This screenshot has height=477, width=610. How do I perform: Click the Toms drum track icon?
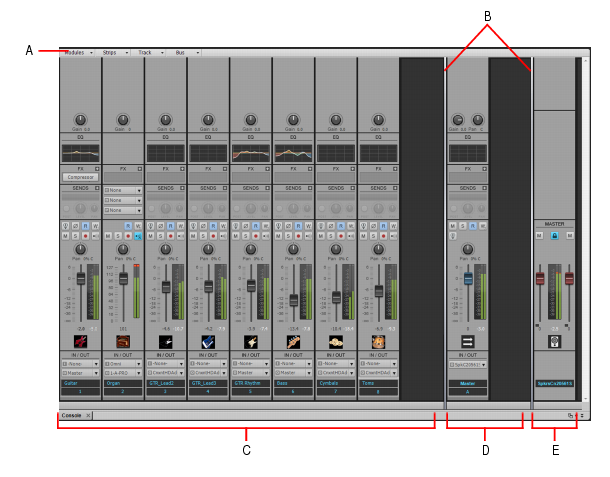point(378,342)
